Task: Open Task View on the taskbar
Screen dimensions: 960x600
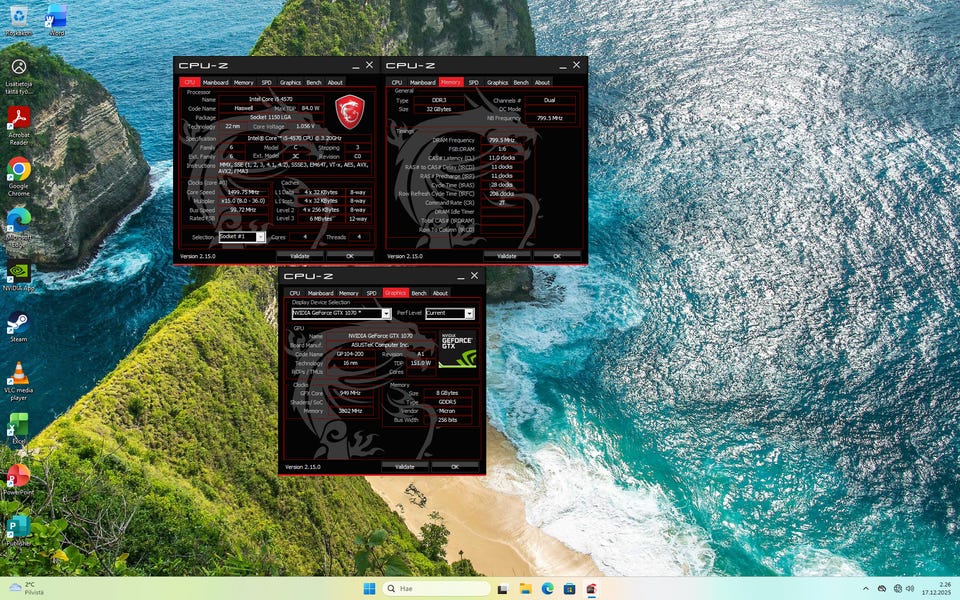Action: pos(503,588)
